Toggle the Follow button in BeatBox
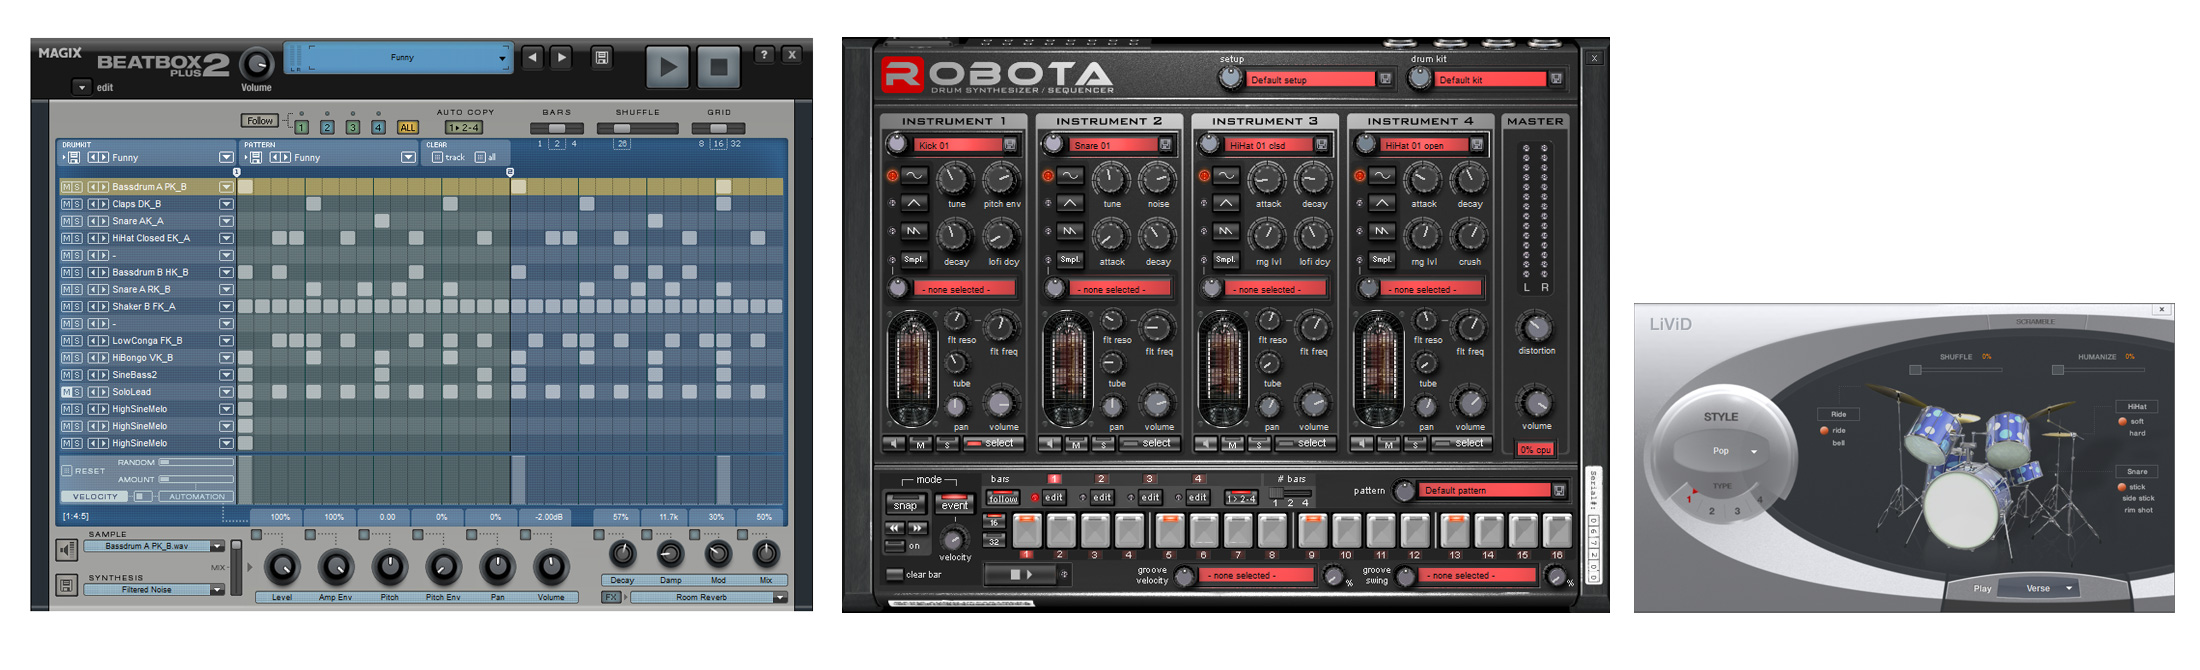 pyautogui.click(x=260, y=121)
